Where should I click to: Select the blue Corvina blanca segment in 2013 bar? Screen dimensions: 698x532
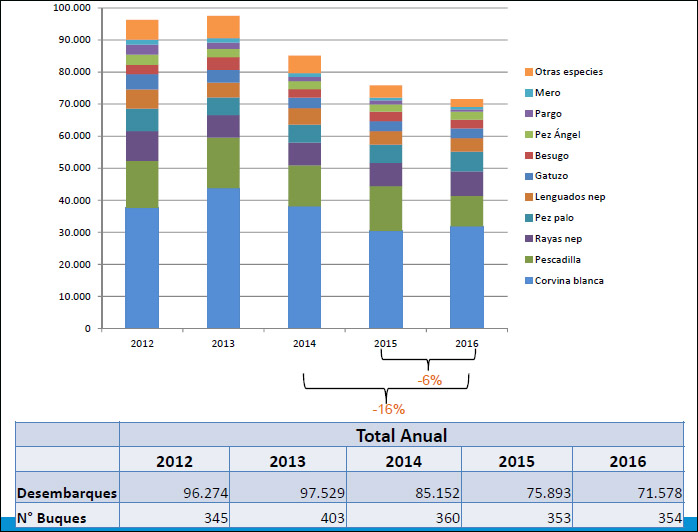tap(223, 258)
